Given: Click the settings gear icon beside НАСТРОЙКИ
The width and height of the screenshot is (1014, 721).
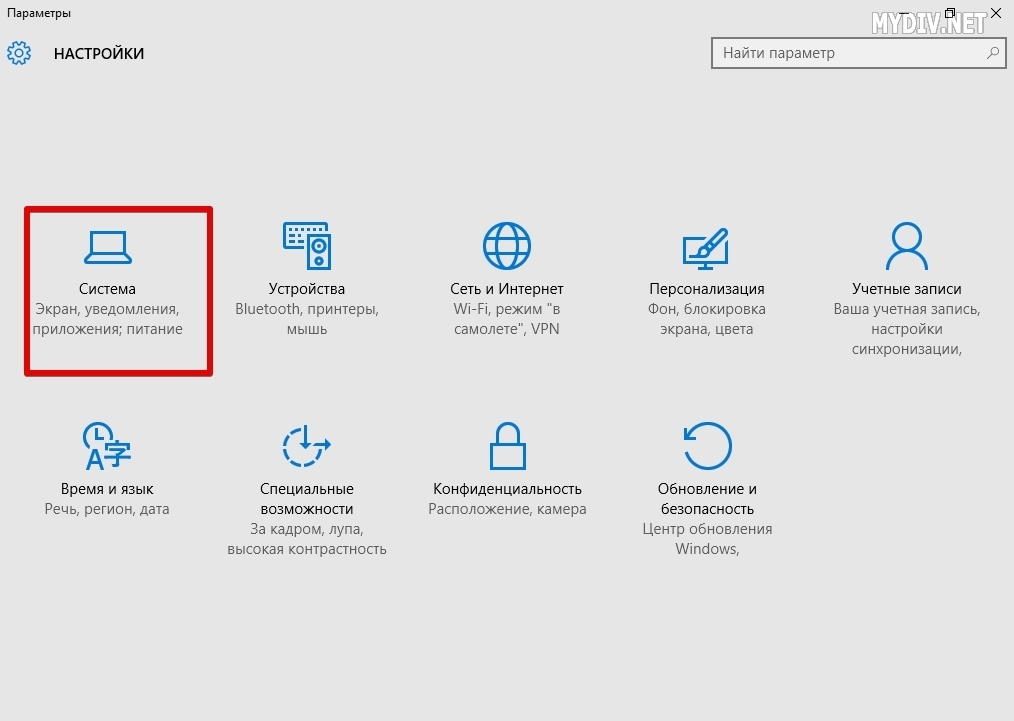Looking at the screenshot, I should point(20,53).
